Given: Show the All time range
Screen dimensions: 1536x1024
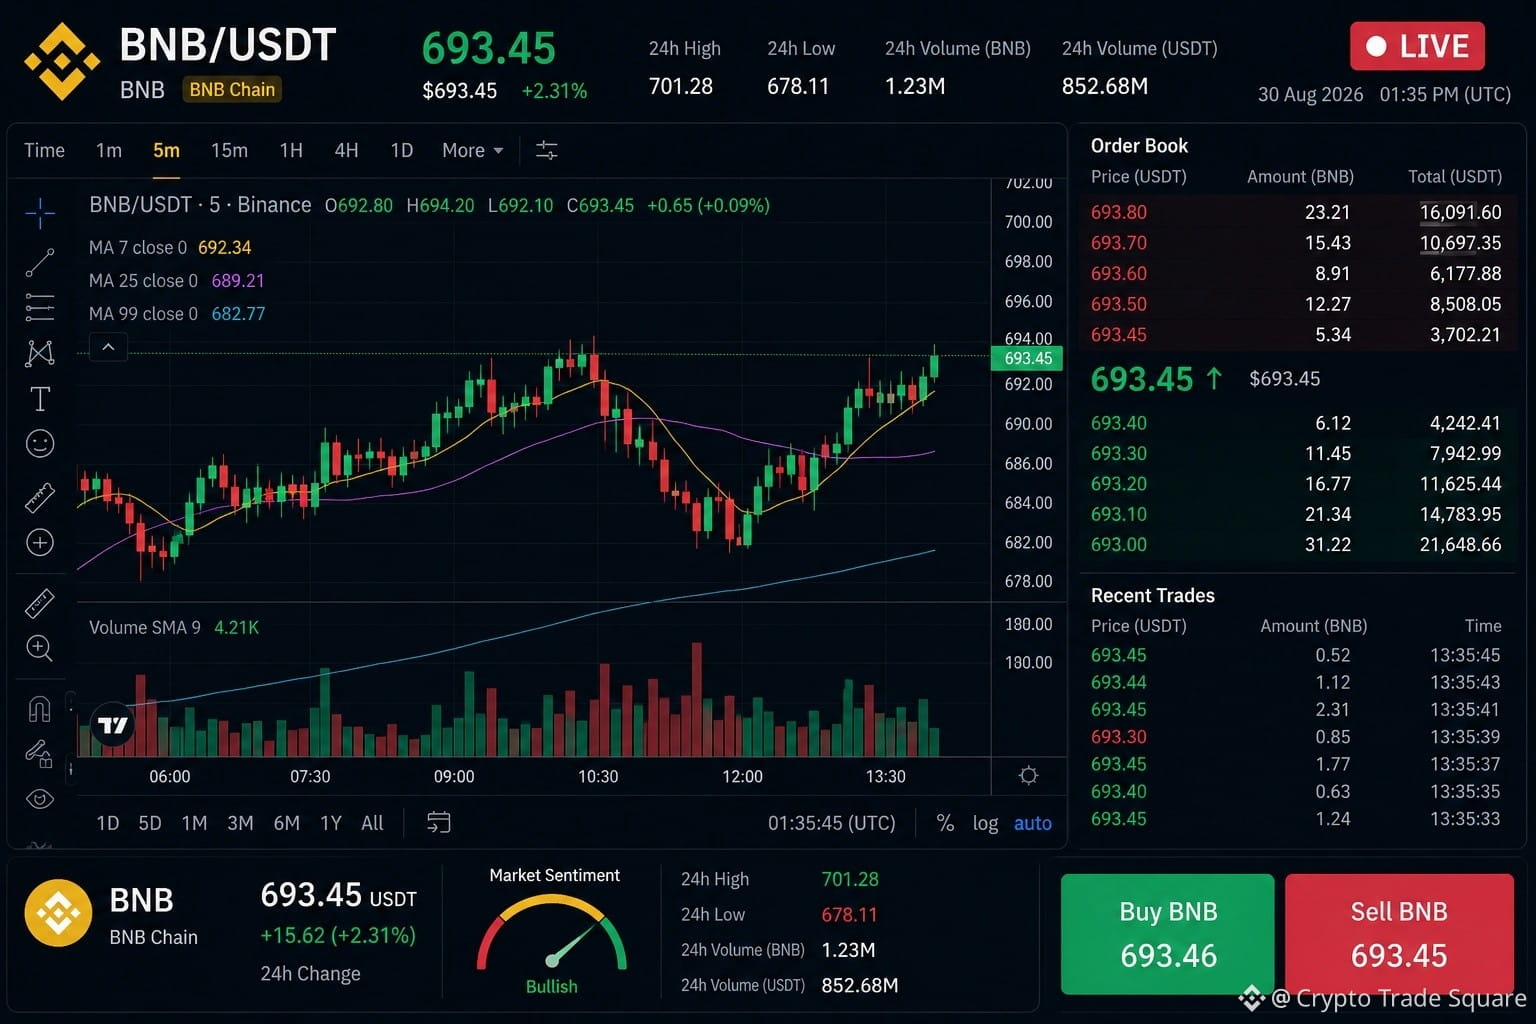Looking at the screenshot, I should tap(372, 823).
